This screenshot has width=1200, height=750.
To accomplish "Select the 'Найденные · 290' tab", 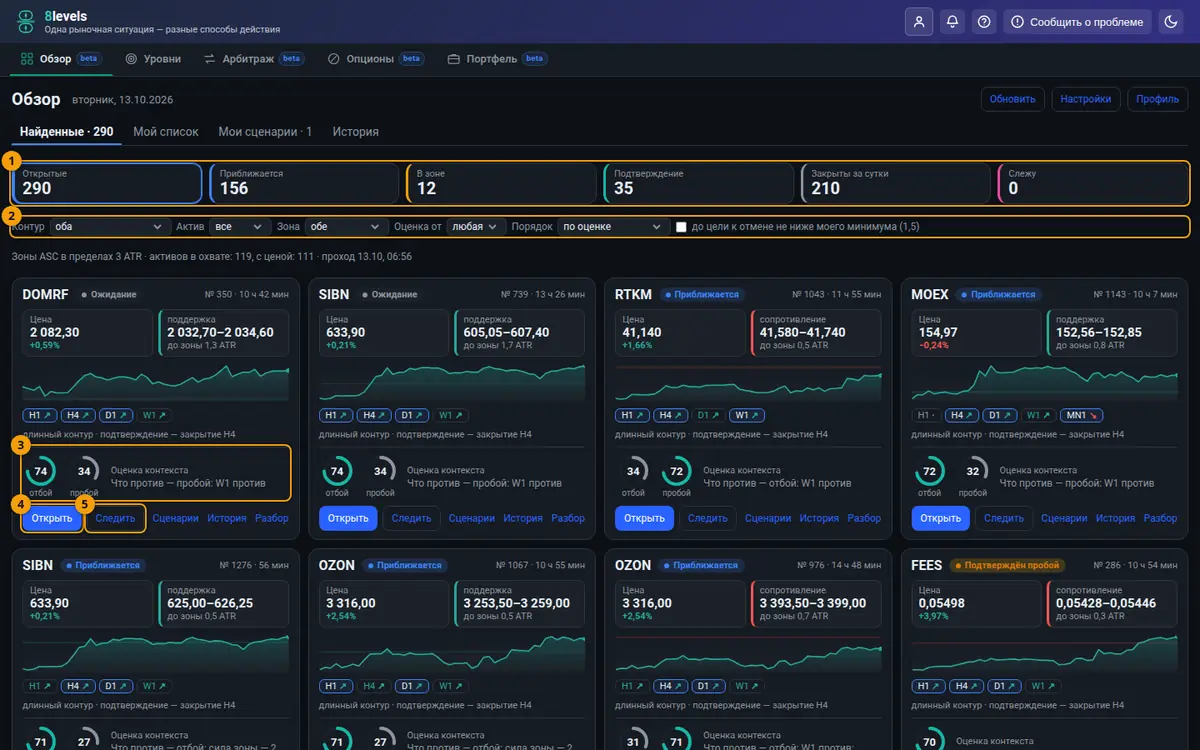I will pyautogui.click(x=67, y=132).
